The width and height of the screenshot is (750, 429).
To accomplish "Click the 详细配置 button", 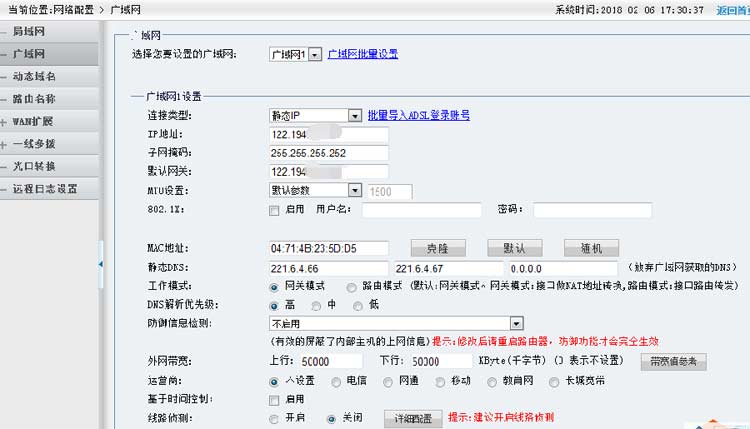I will tap(413, 418).
